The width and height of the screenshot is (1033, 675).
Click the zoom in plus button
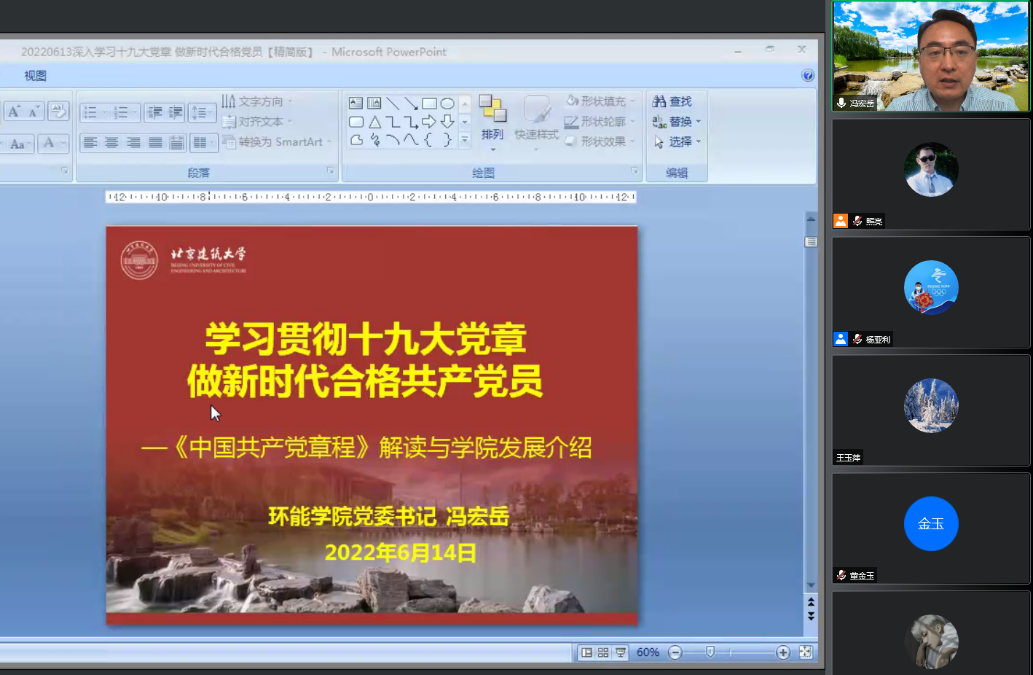(x=783, y=652)
